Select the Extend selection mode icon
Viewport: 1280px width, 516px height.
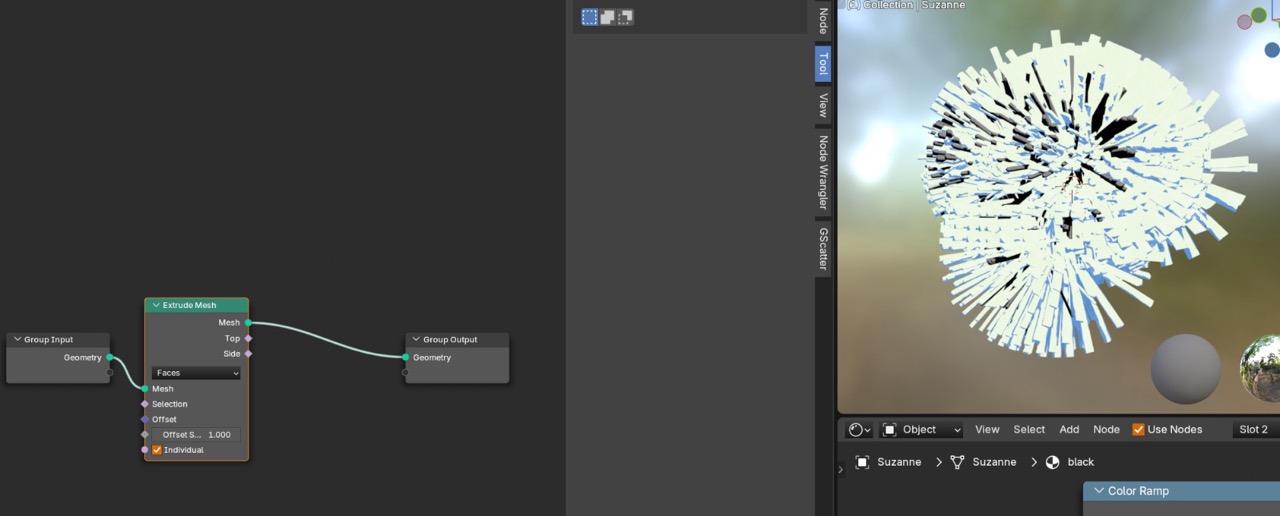point(607,17)
